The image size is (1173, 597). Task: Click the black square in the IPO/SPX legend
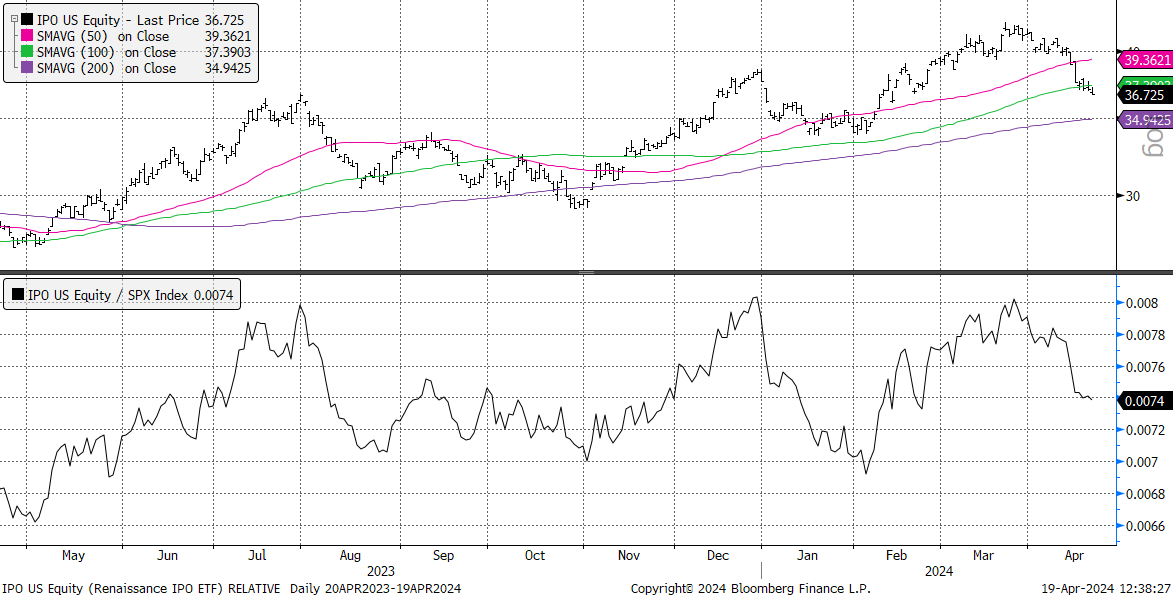(x=18, y=294)
